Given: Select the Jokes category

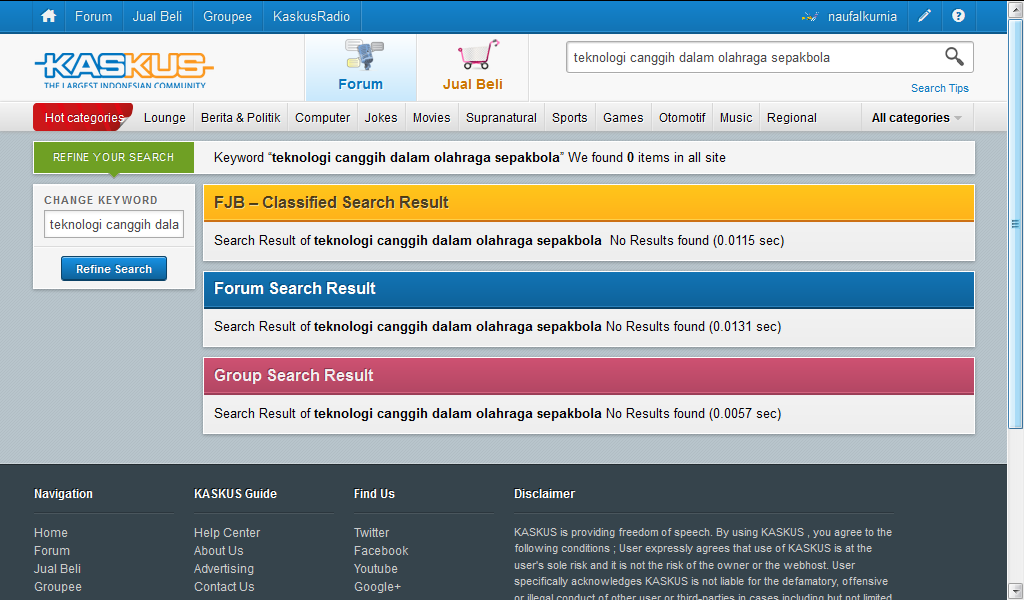Looking at the screenshot, I should (381, 118).
